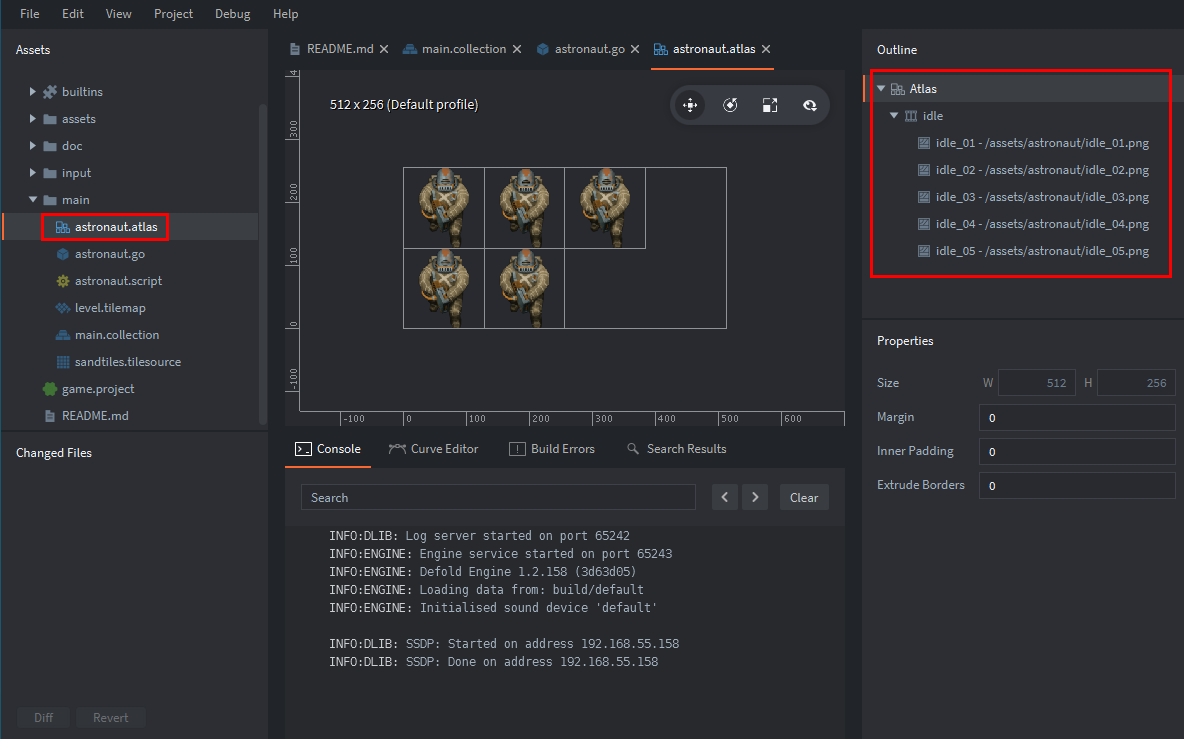Click the sandtiles.tilesource grid icon

(x=63, y=362)
